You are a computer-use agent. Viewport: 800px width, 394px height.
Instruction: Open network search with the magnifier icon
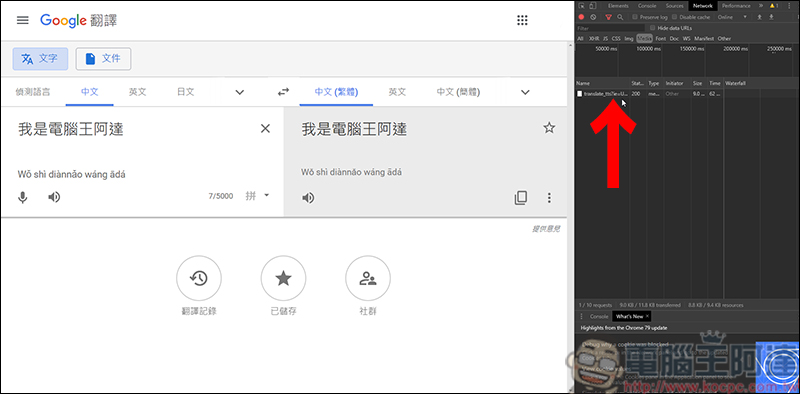click(620, 17)
